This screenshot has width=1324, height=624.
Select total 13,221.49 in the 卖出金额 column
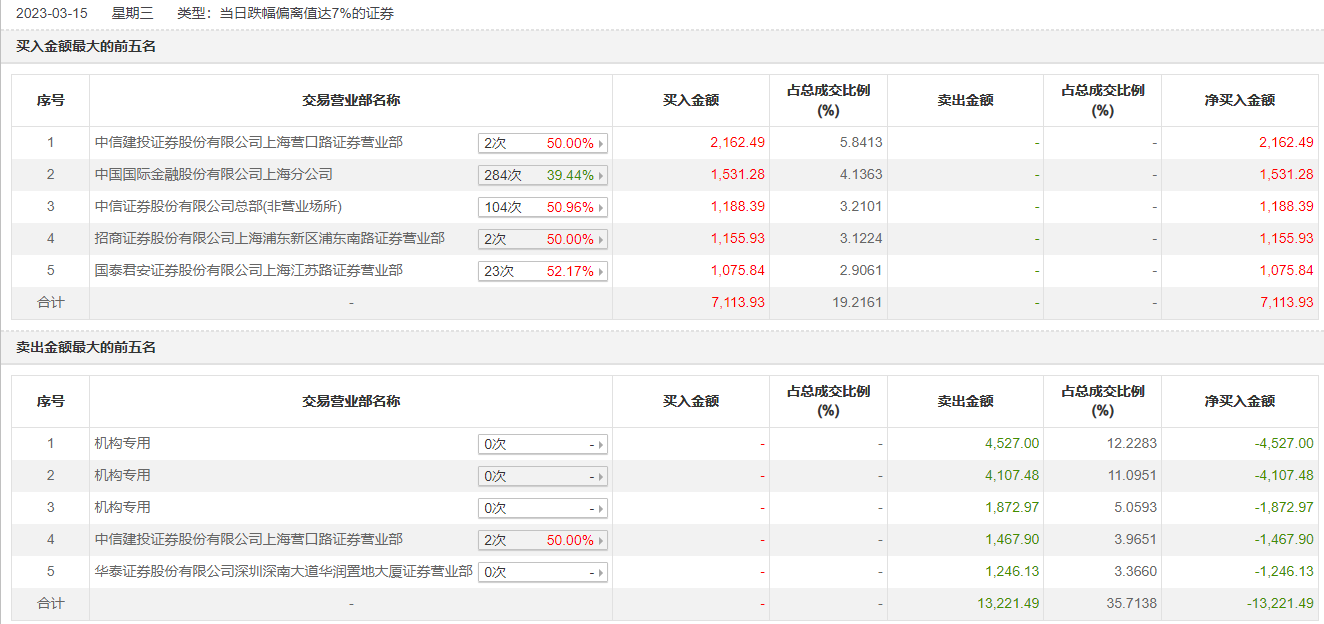pos(1008,604)
